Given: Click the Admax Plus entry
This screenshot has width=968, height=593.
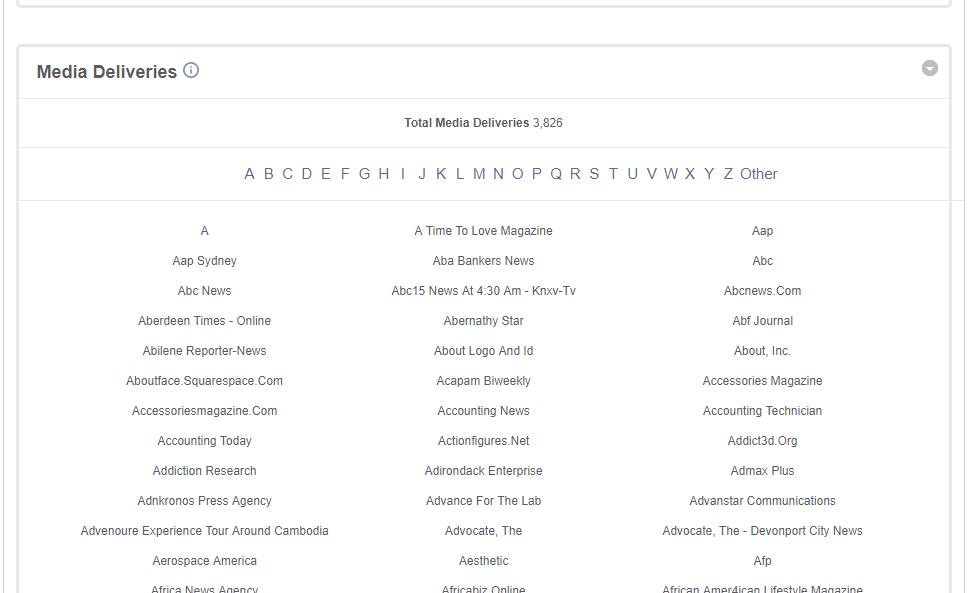Looking at the screenshot, I should 762,471.
